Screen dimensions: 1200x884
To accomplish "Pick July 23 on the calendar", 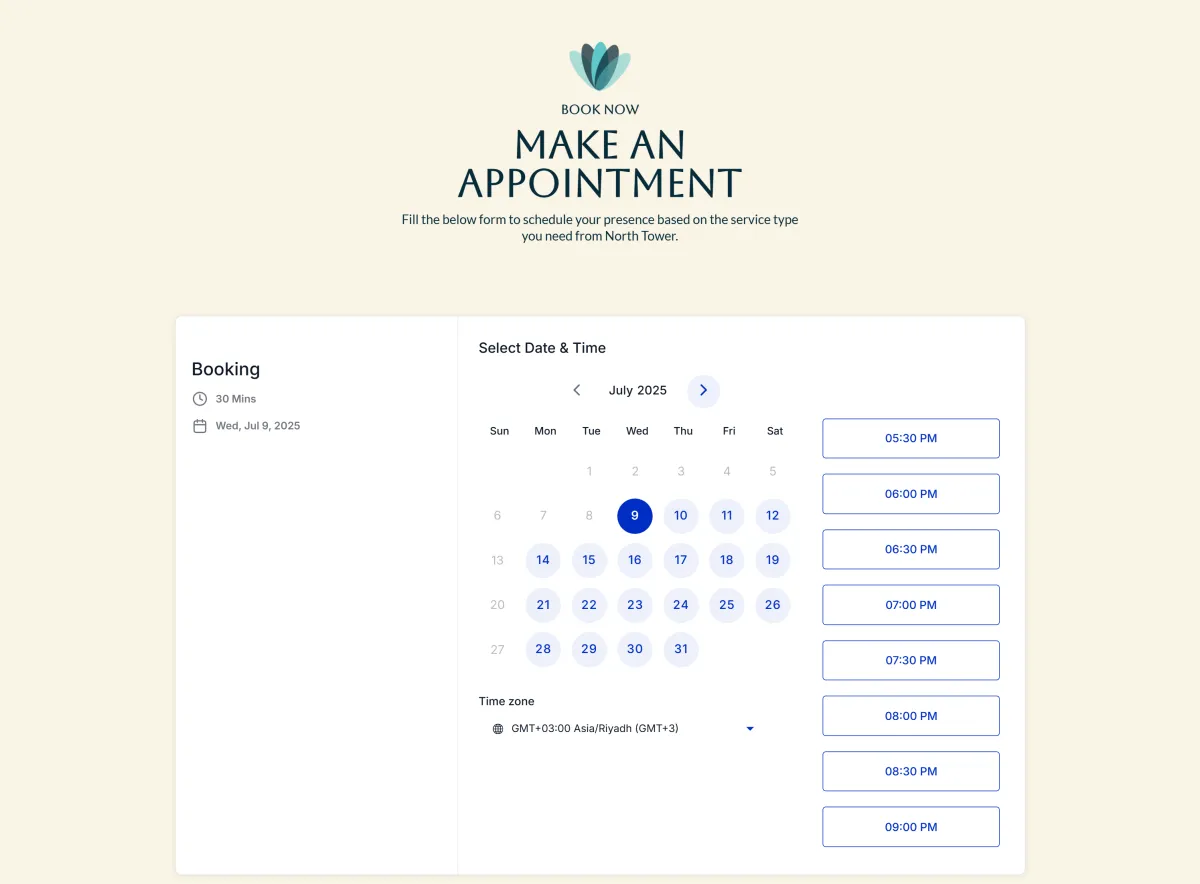I will click(635, 605).
